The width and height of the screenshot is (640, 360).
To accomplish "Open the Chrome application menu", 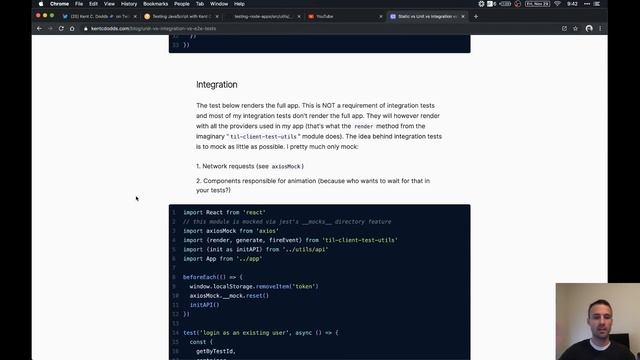I will [x=59, y=4].
